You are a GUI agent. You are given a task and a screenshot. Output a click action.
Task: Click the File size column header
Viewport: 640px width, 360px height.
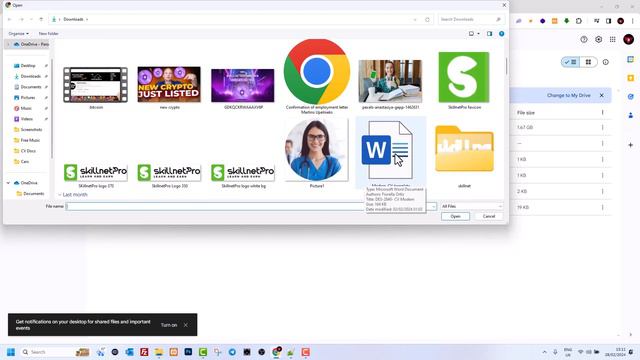point(526,112)
